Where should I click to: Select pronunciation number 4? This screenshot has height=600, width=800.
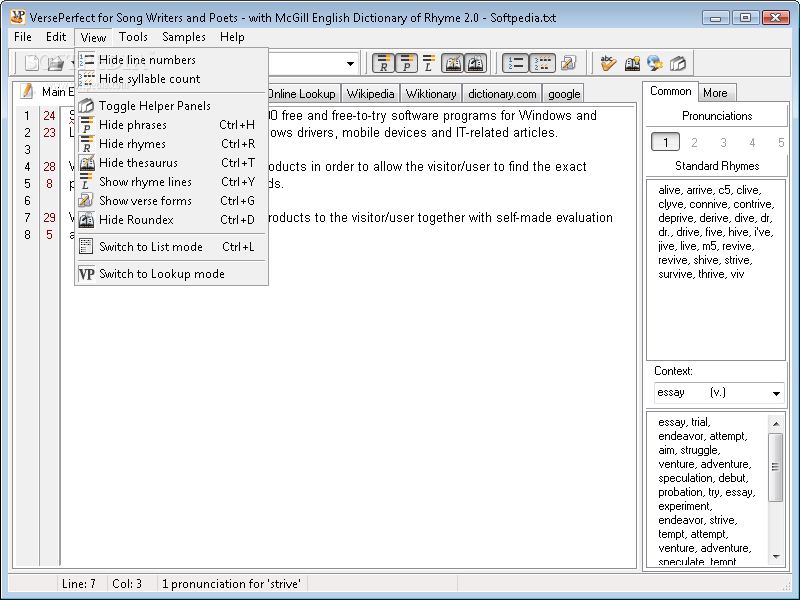[x=752, y=142]
